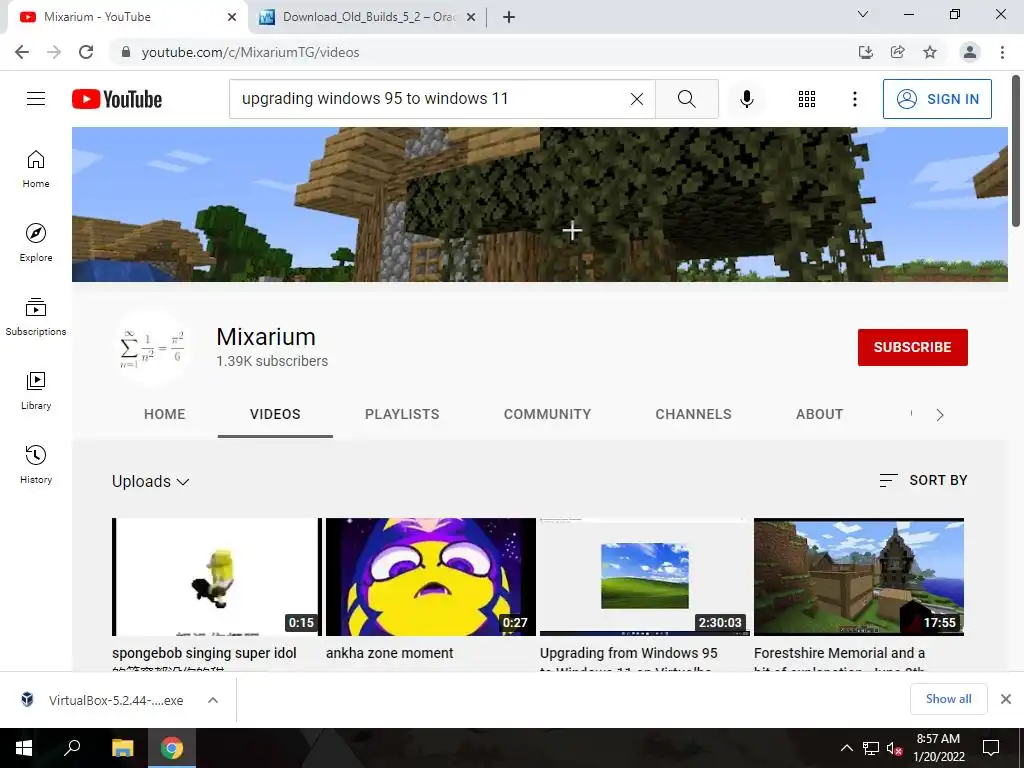Expand the Uploads dropdown
This screenshot has height=768, width=1024.
[x=151, y=481]
